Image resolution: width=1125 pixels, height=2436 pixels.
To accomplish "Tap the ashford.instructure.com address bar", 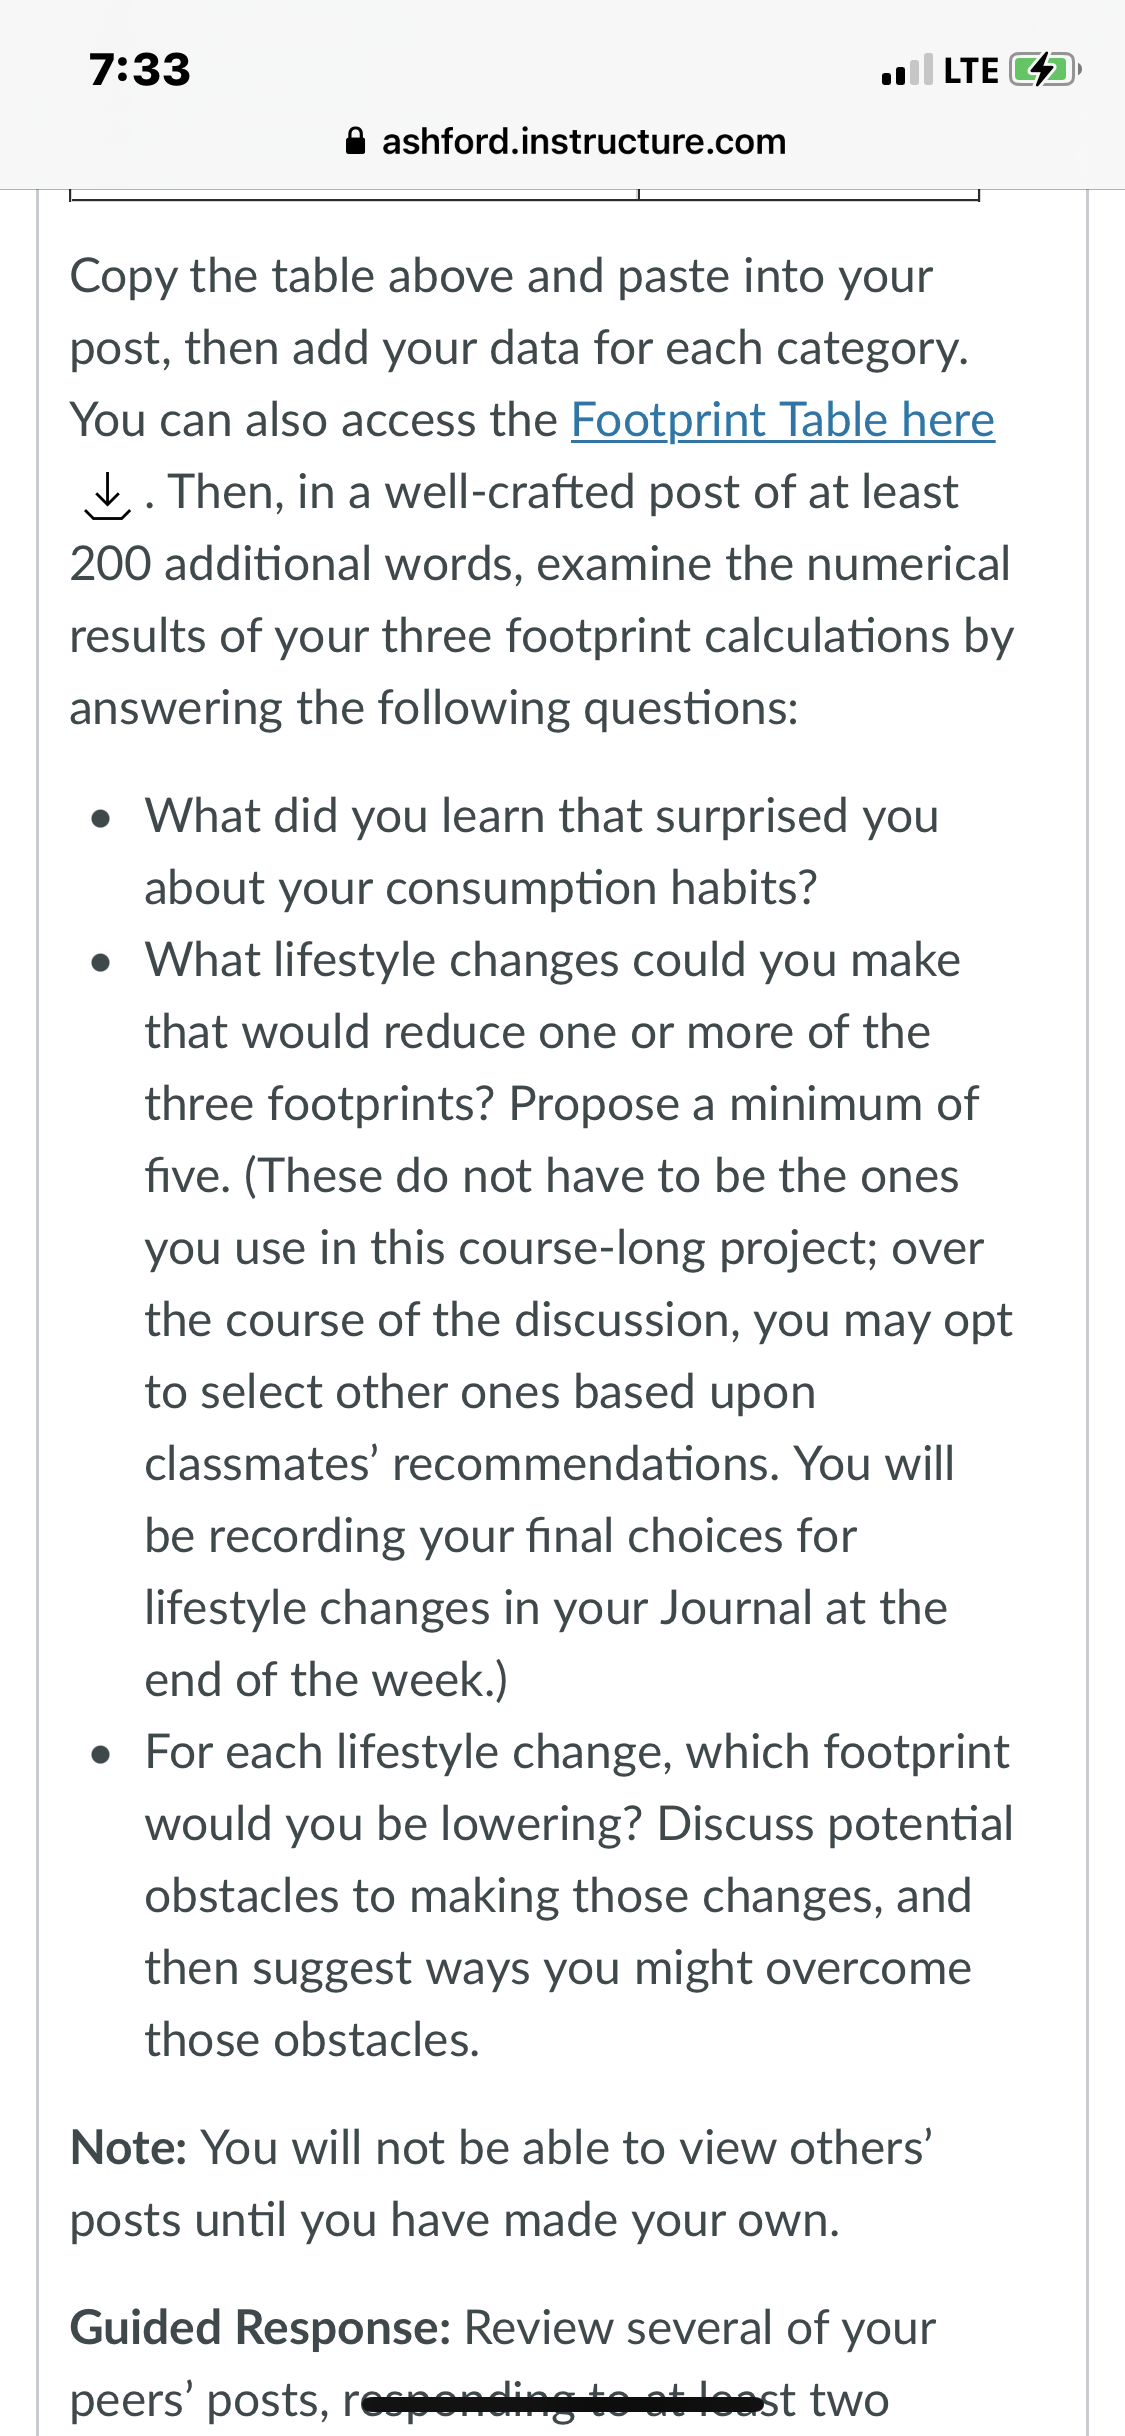I will point(565,141).
